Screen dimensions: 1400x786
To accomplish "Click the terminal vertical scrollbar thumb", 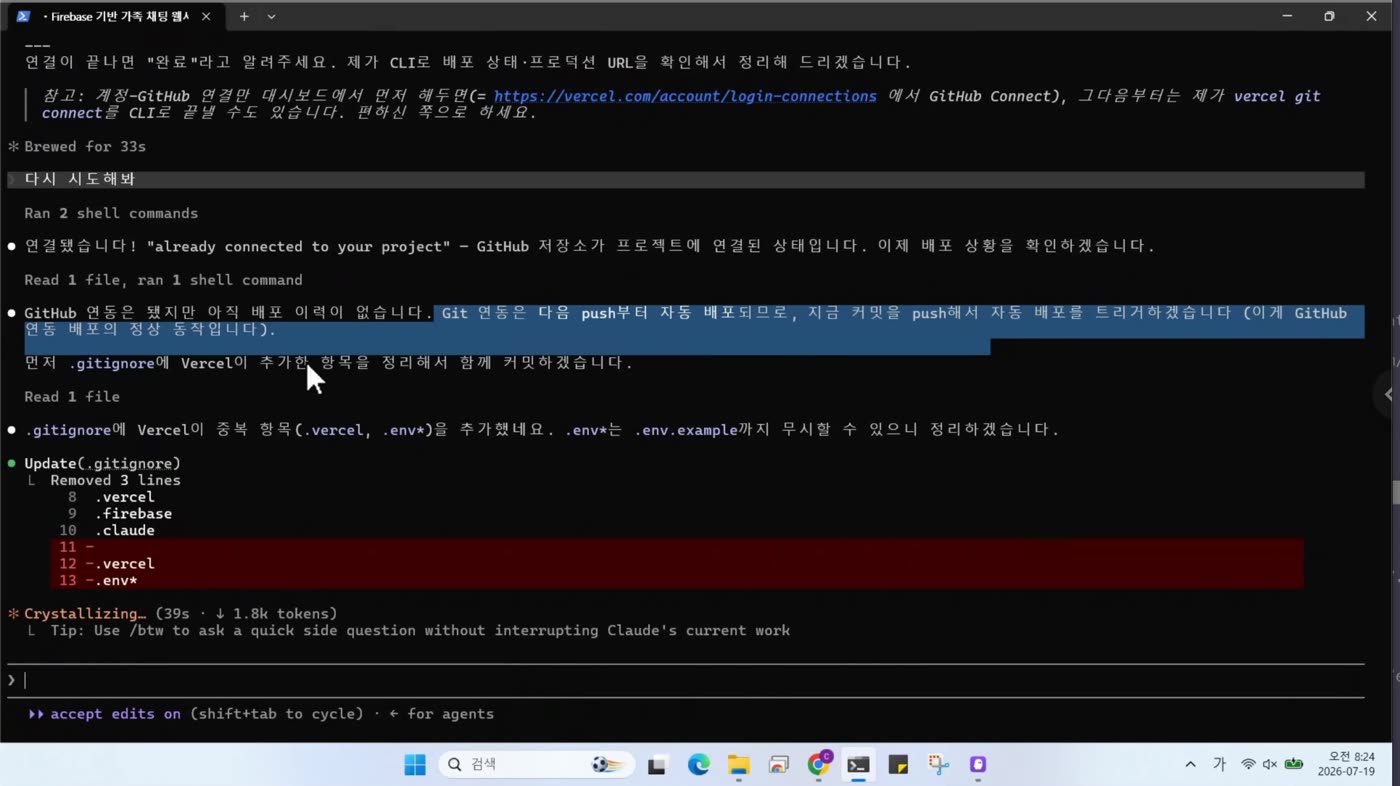I will [x=1395, y=492].
